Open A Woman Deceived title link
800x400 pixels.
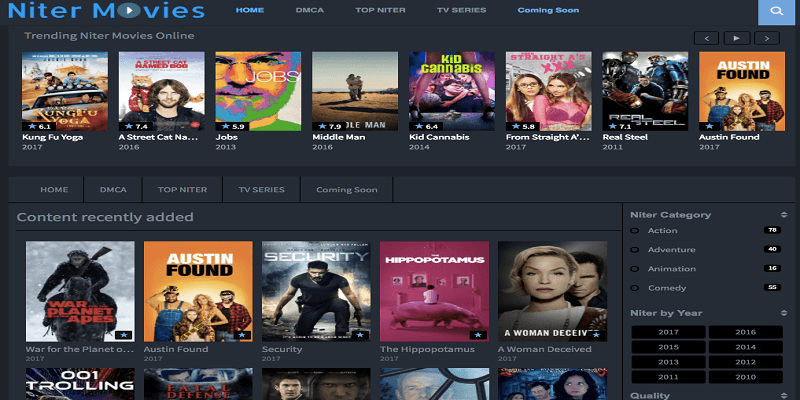point(544,349)
